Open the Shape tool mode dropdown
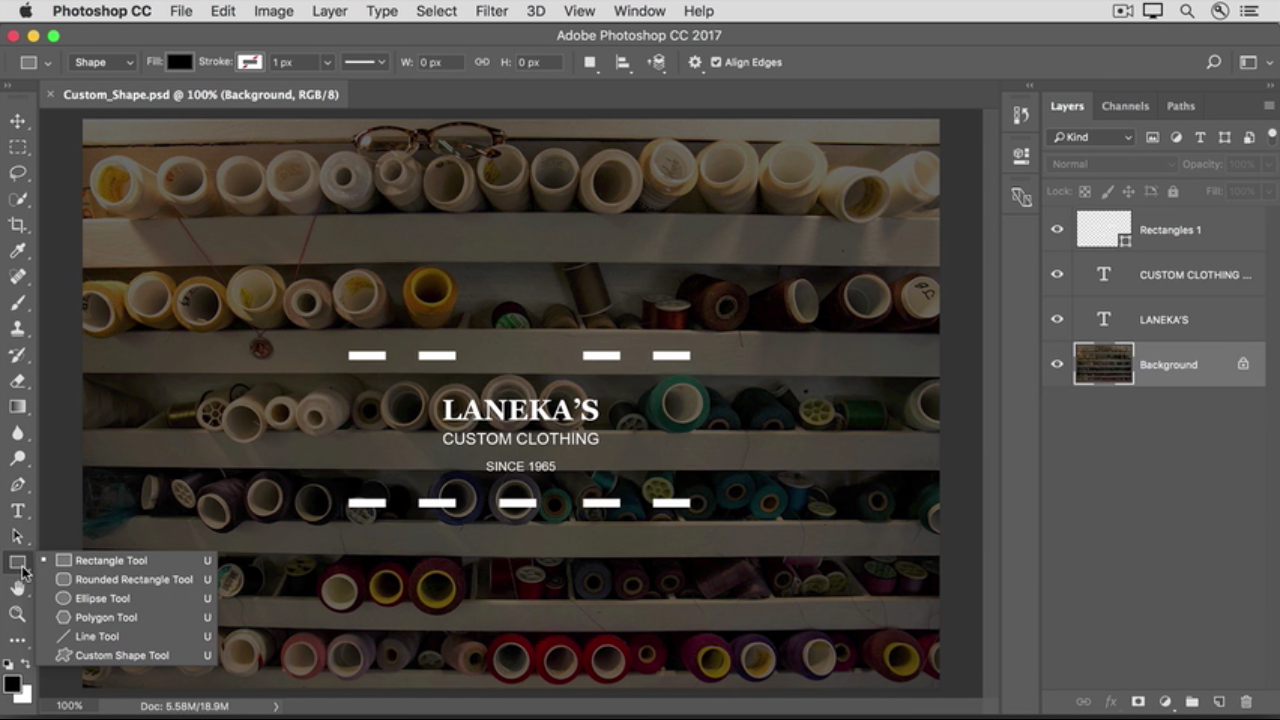Screen dimensions: 1280x720 tap(102, 62)
